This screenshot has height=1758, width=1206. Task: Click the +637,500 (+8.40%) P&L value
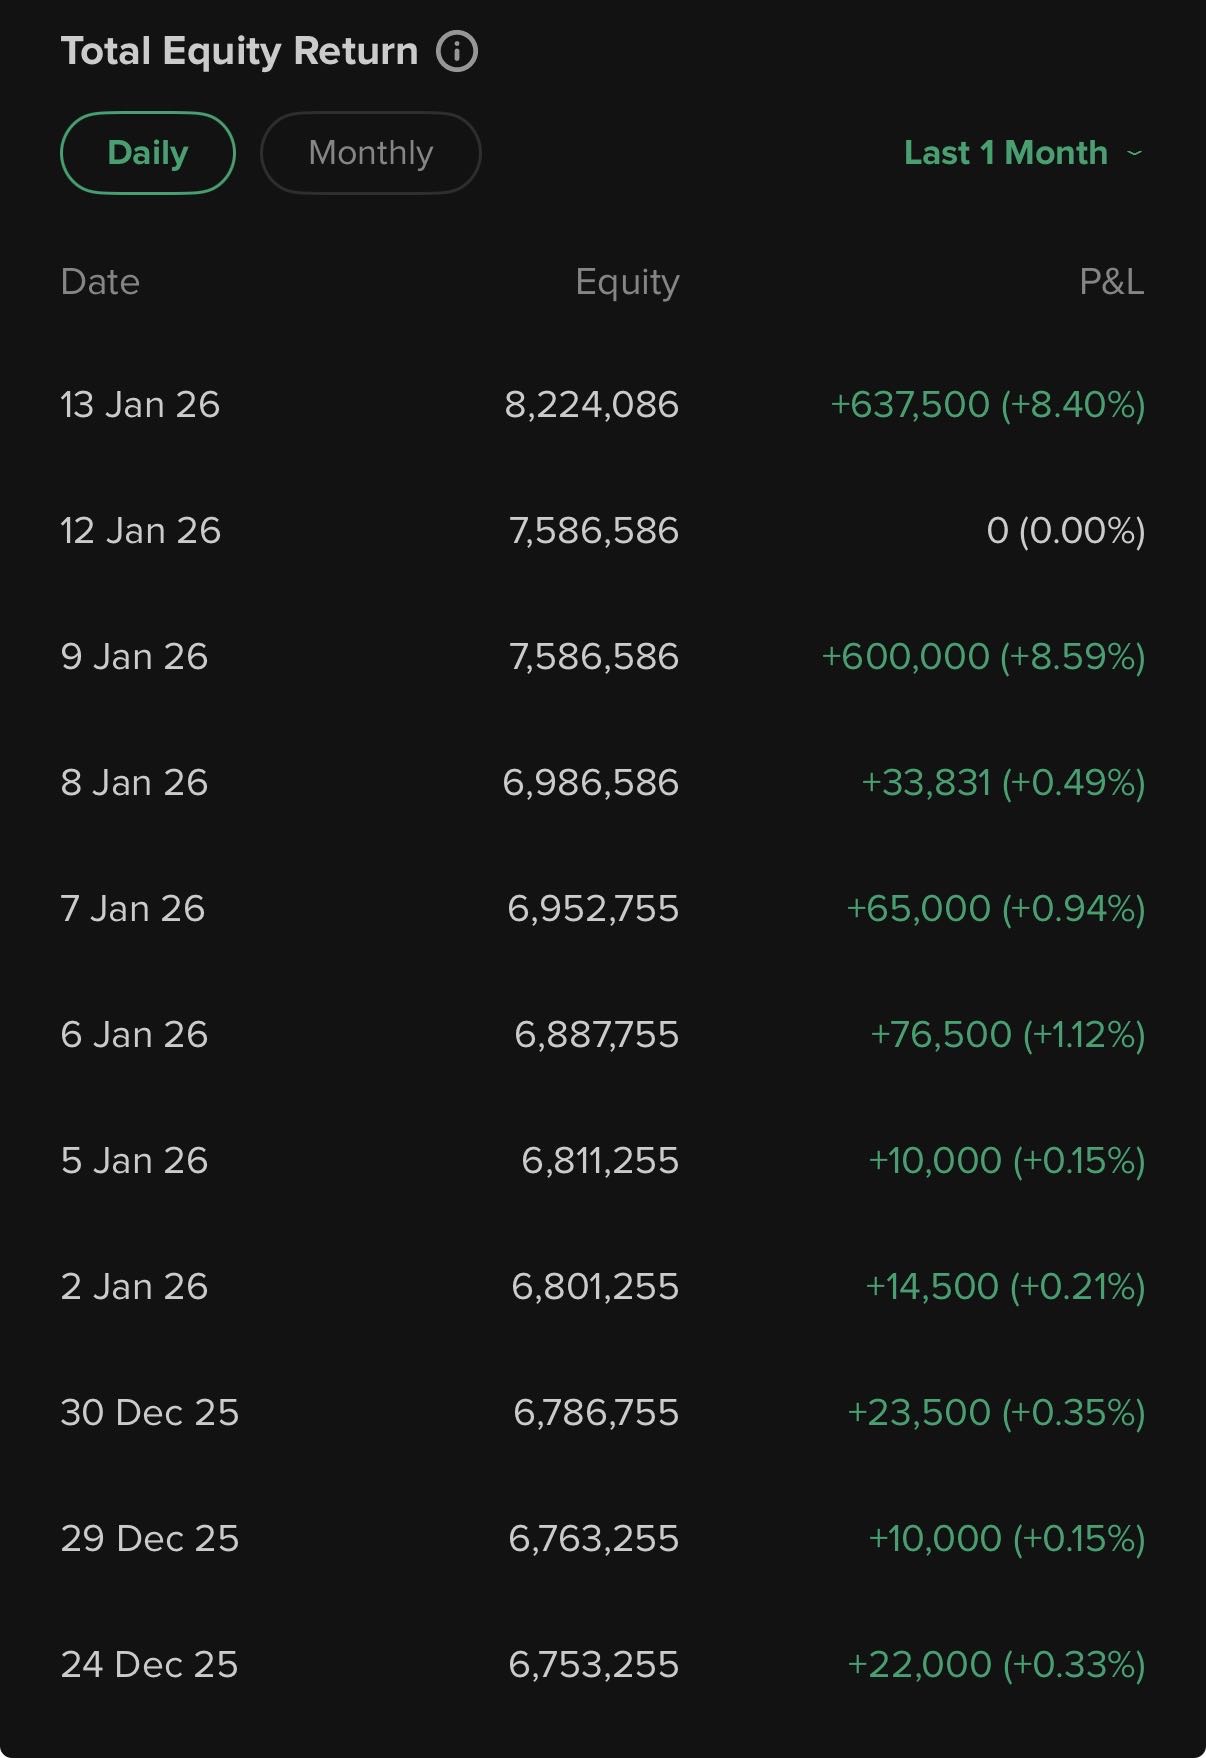pos(987,405)
